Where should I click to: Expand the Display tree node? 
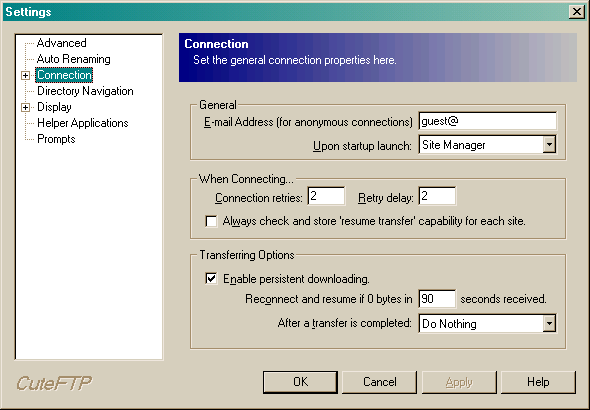point(25,108)
